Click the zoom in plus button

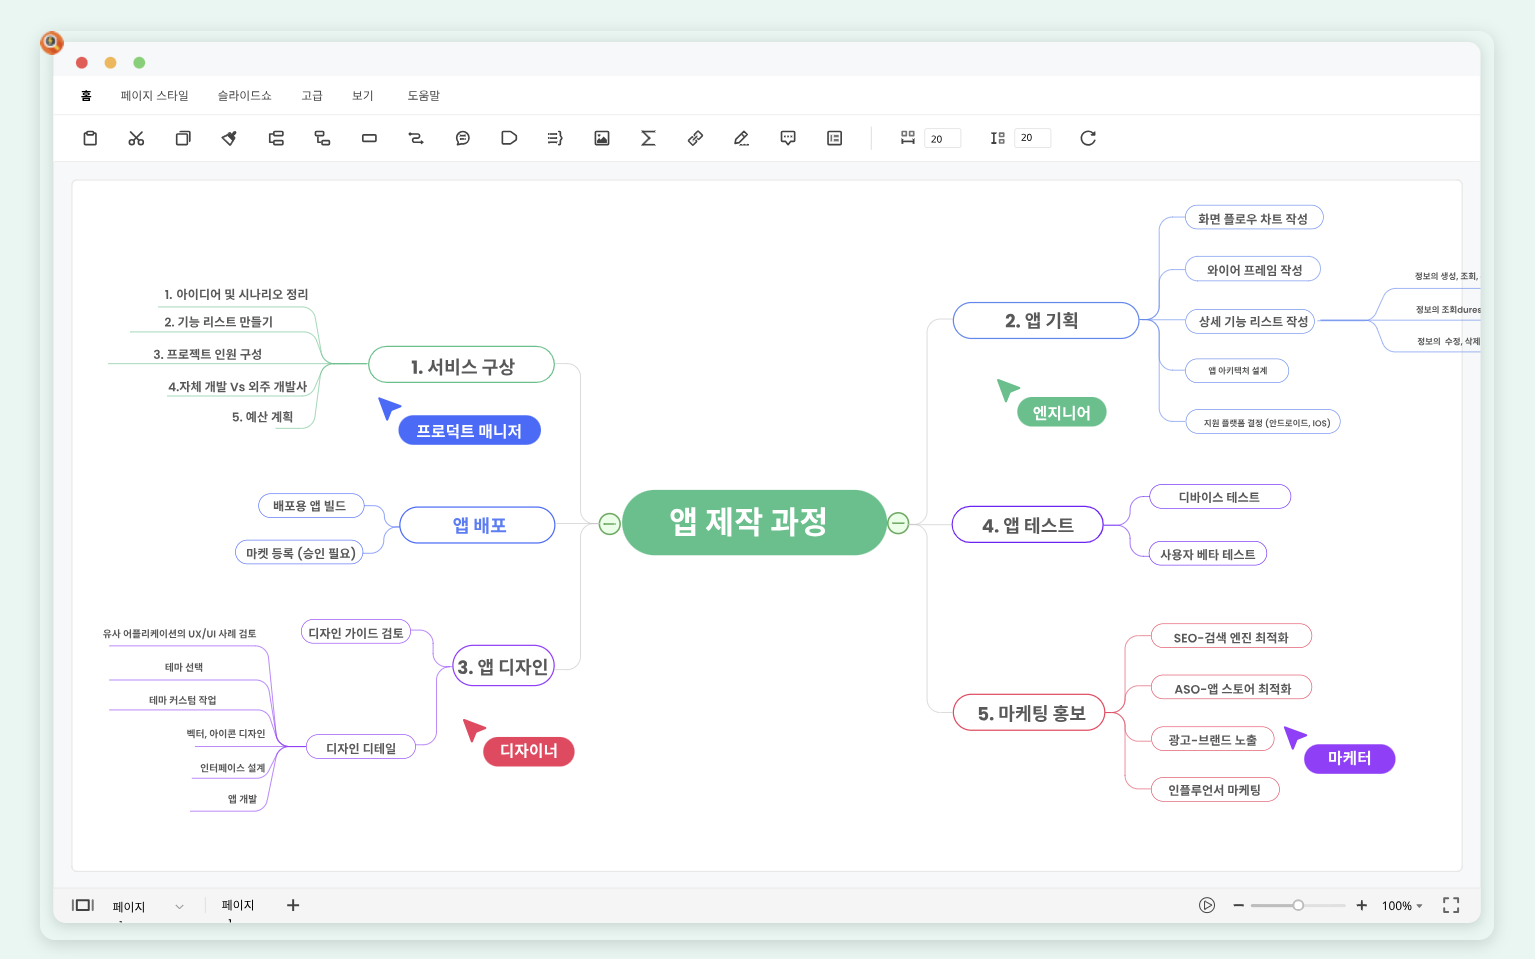click(1361, 905)
